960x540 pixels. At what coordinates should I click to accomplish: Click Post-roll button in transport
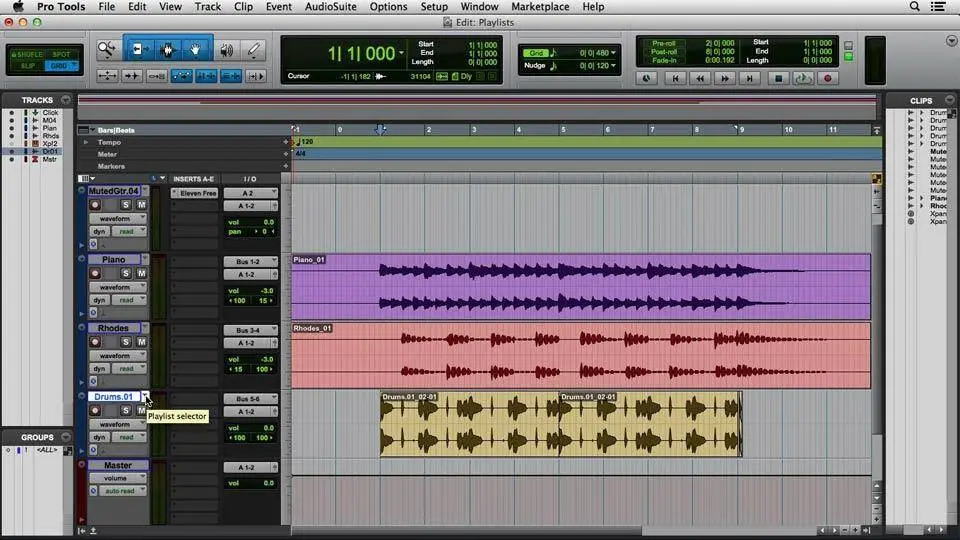pyautogui.click(x=664, y=52)
